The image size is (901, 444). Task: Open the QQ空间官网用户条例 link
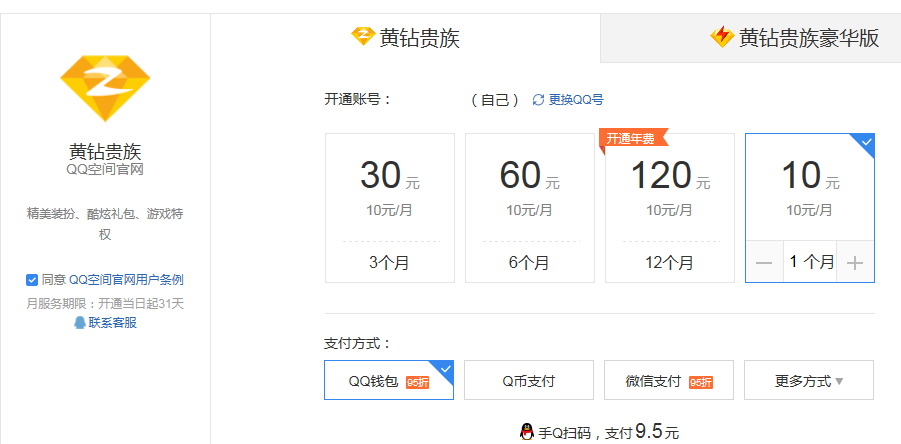(x=126, y=280)
